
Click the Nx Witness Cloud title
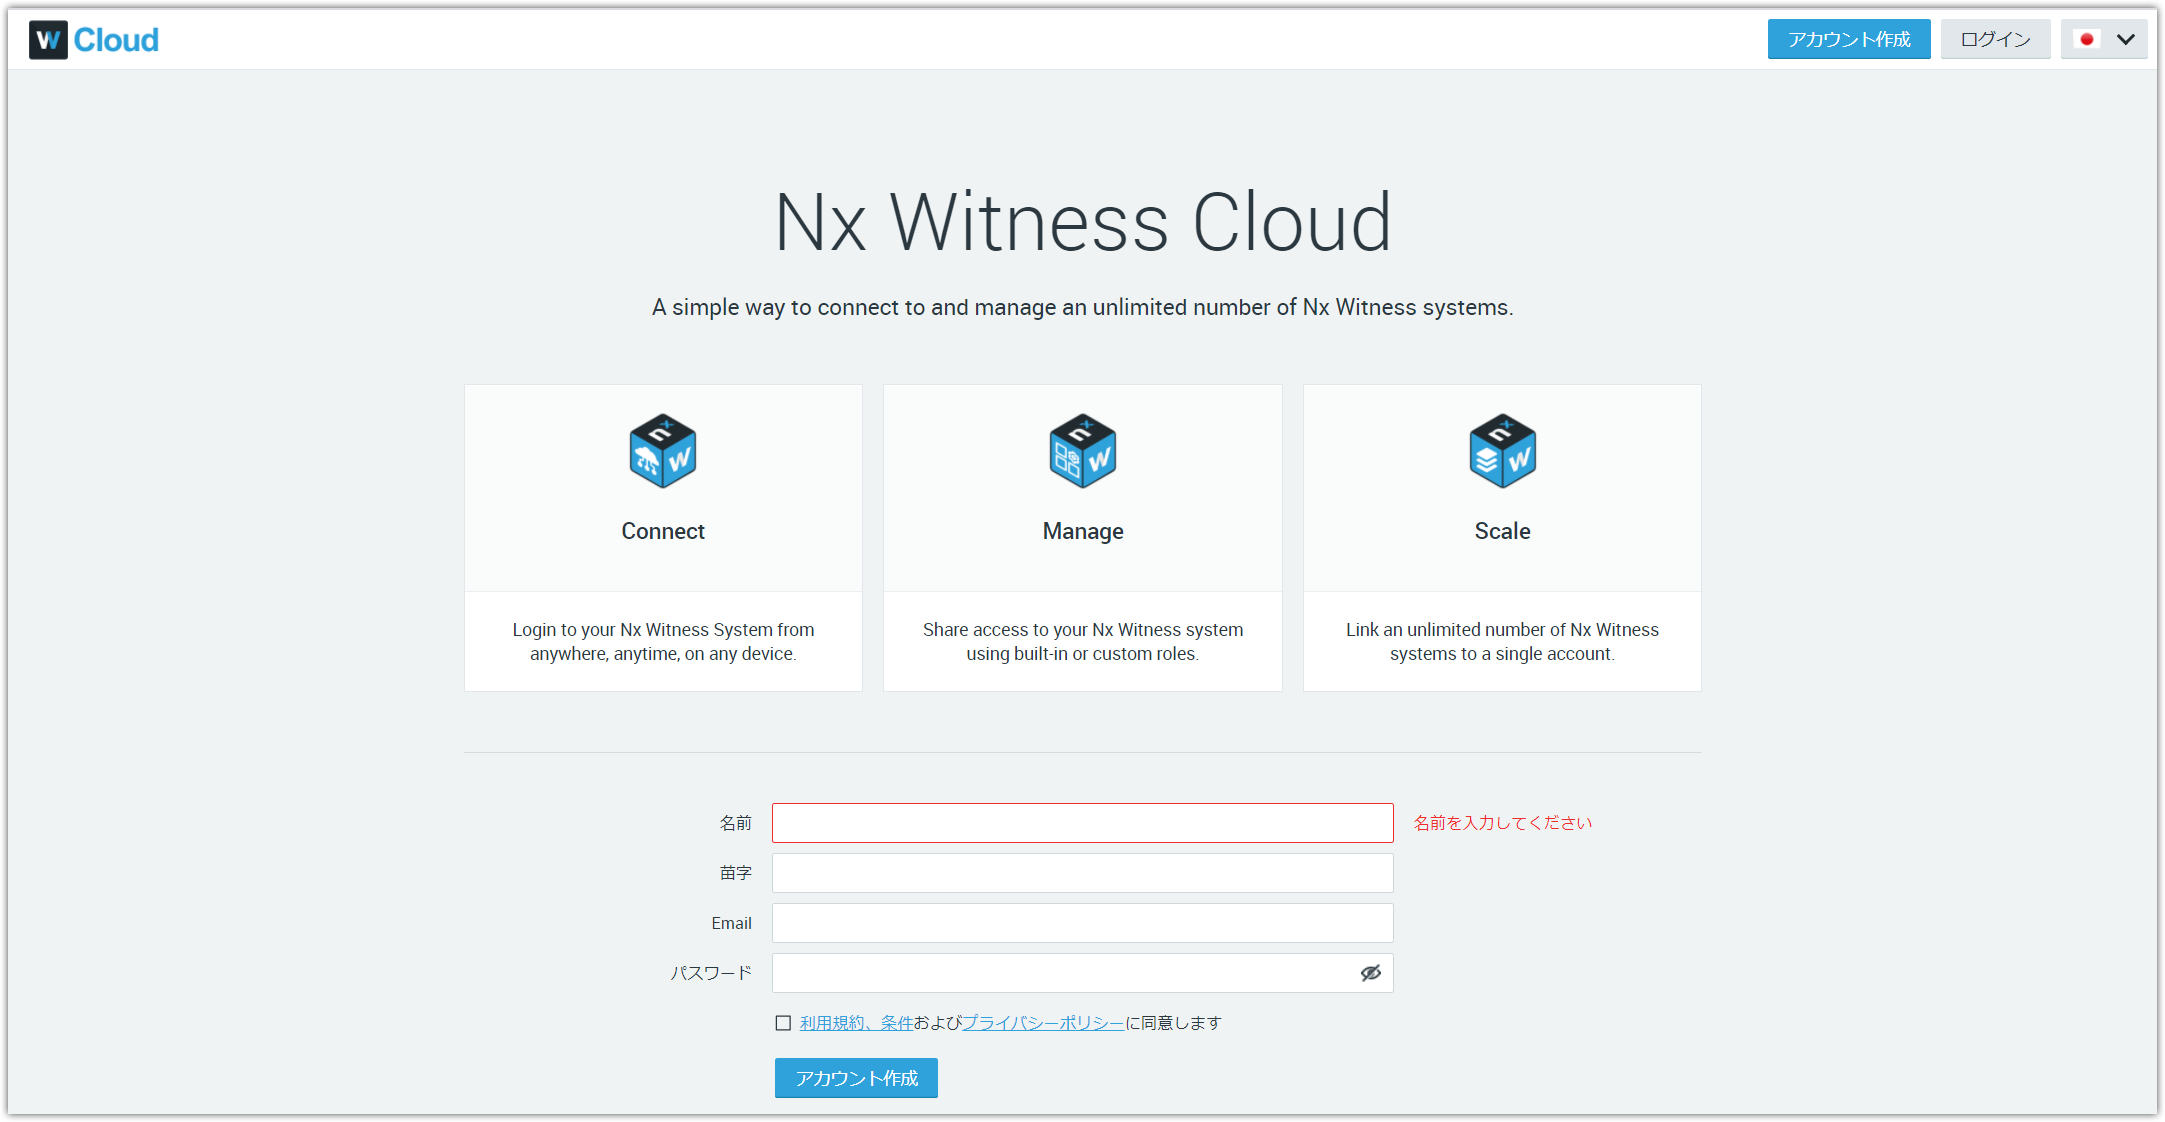(x=1083, y=222)
